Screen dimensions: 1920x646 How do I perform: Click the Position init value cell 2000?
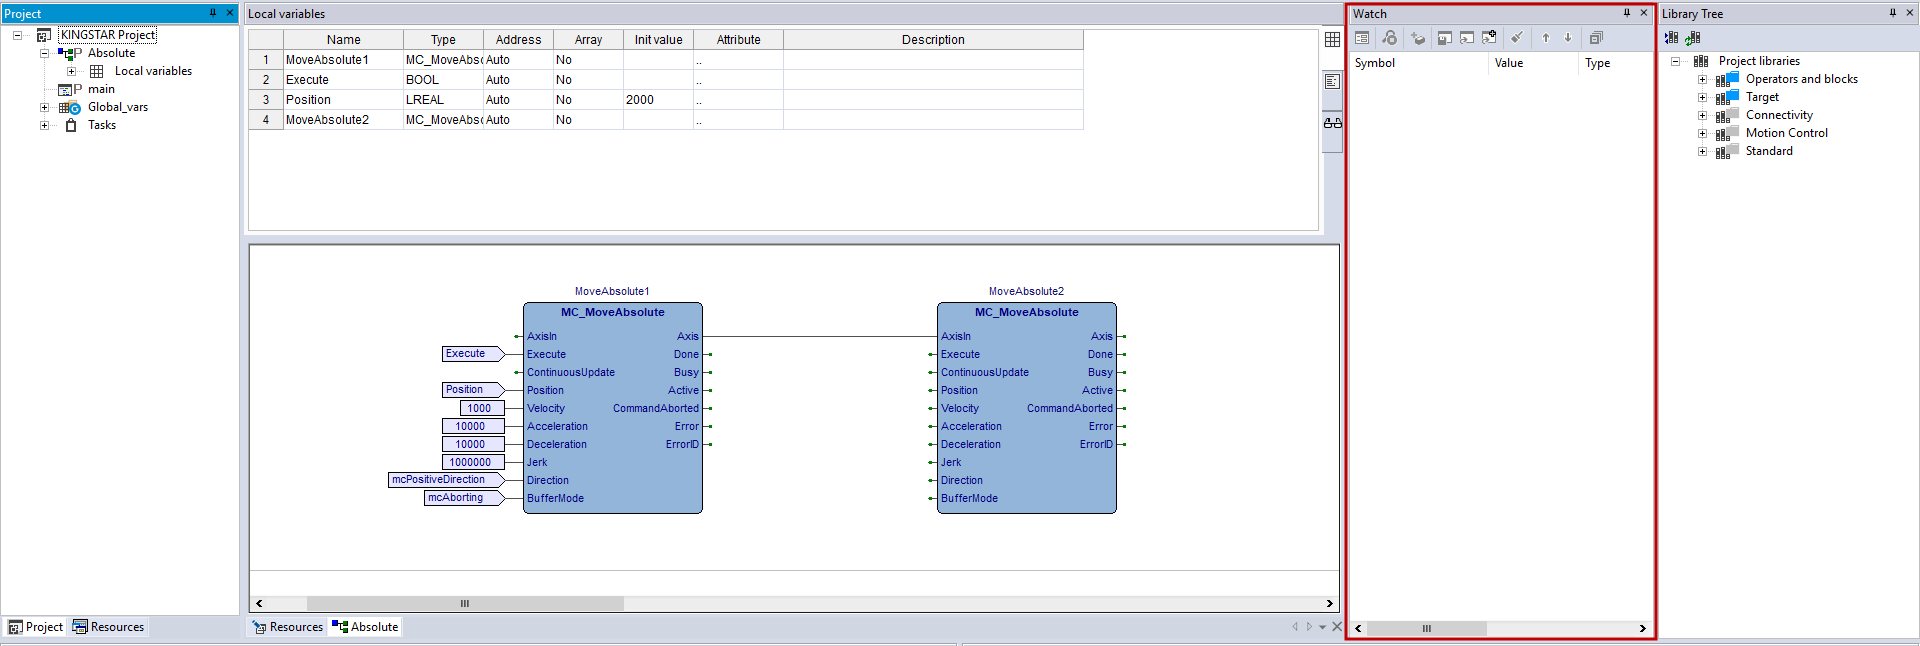[x=657, y=100]
